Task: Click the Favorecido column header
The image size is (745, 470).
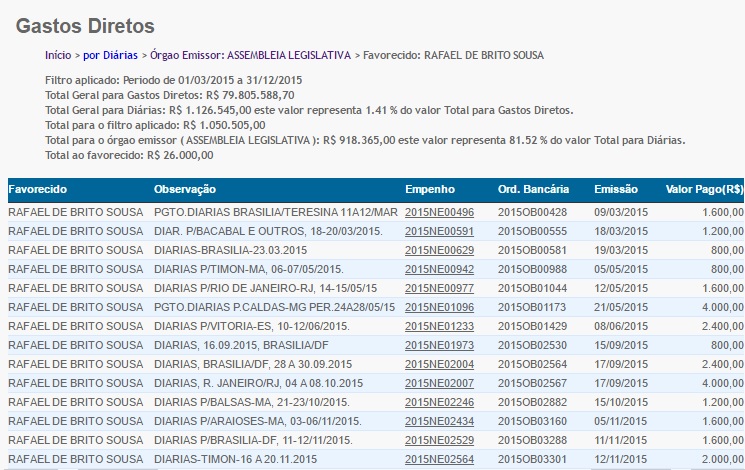Action: pos(37,189)
